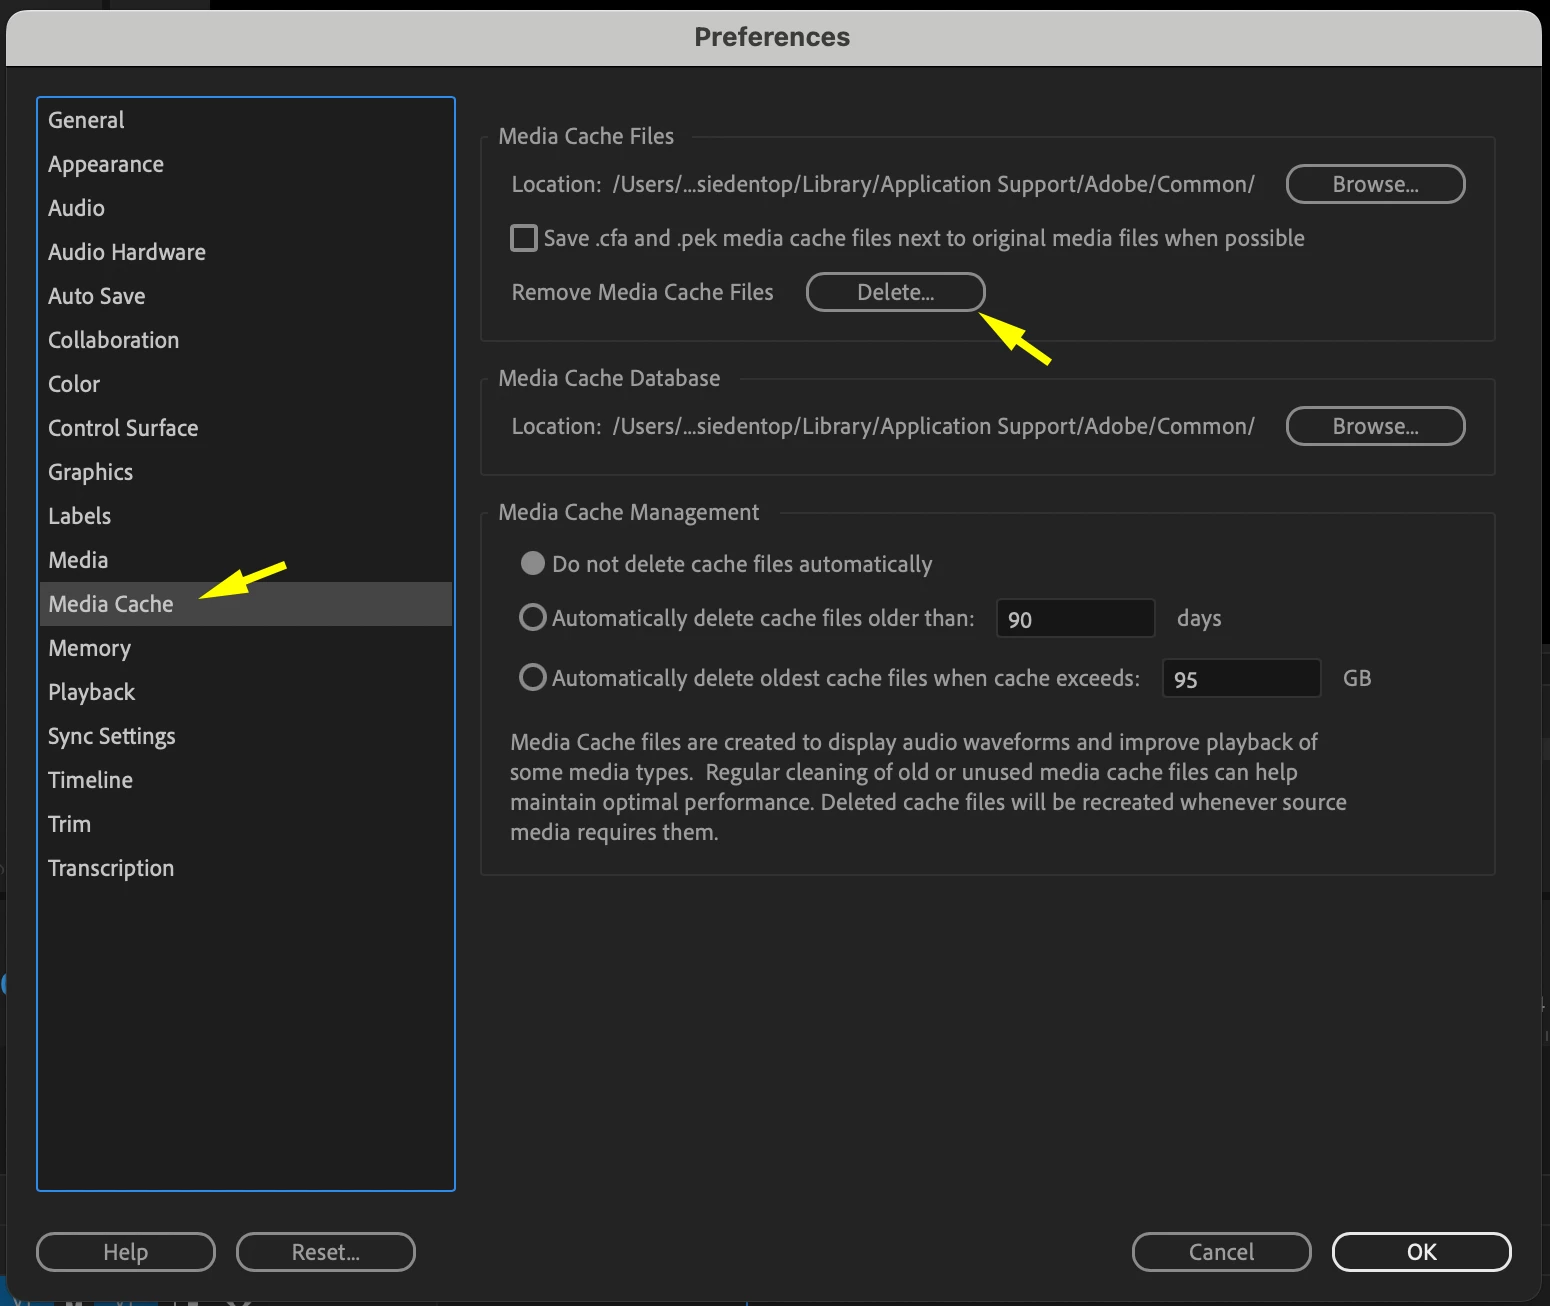Select Do not delete cache files automatically

[x=533, y=563]
